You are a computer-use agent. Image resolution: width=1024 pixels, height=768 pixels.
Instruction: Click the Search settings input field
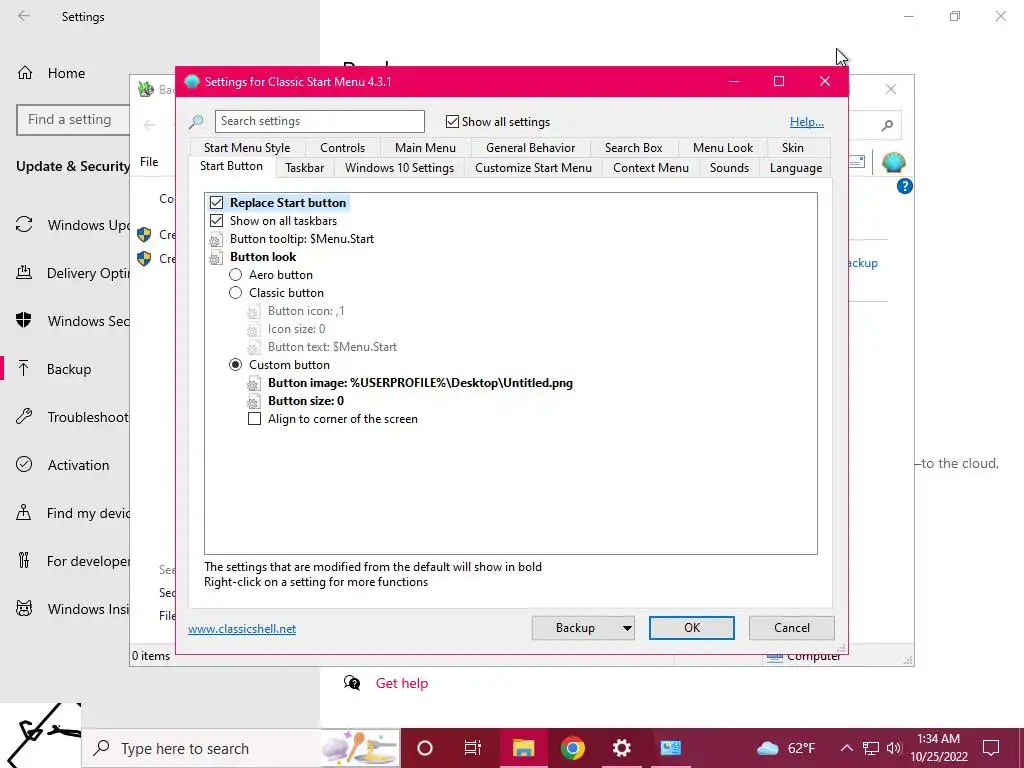pos(319,121)
